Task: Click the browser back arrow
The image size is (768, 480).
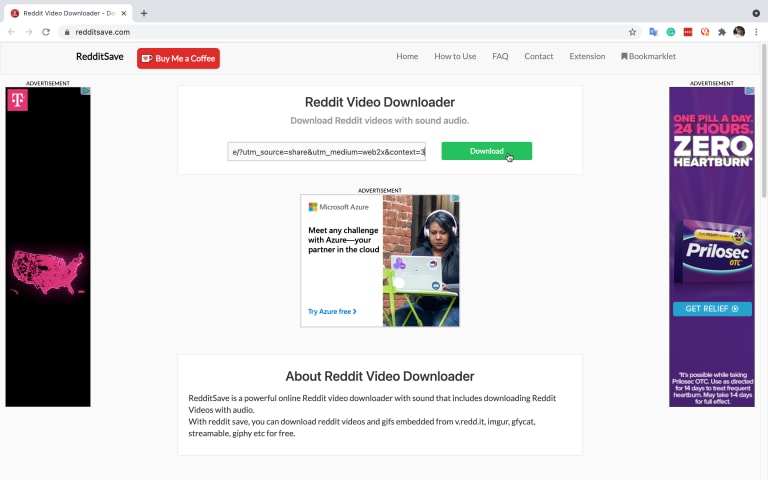Action: click(12, 32)
